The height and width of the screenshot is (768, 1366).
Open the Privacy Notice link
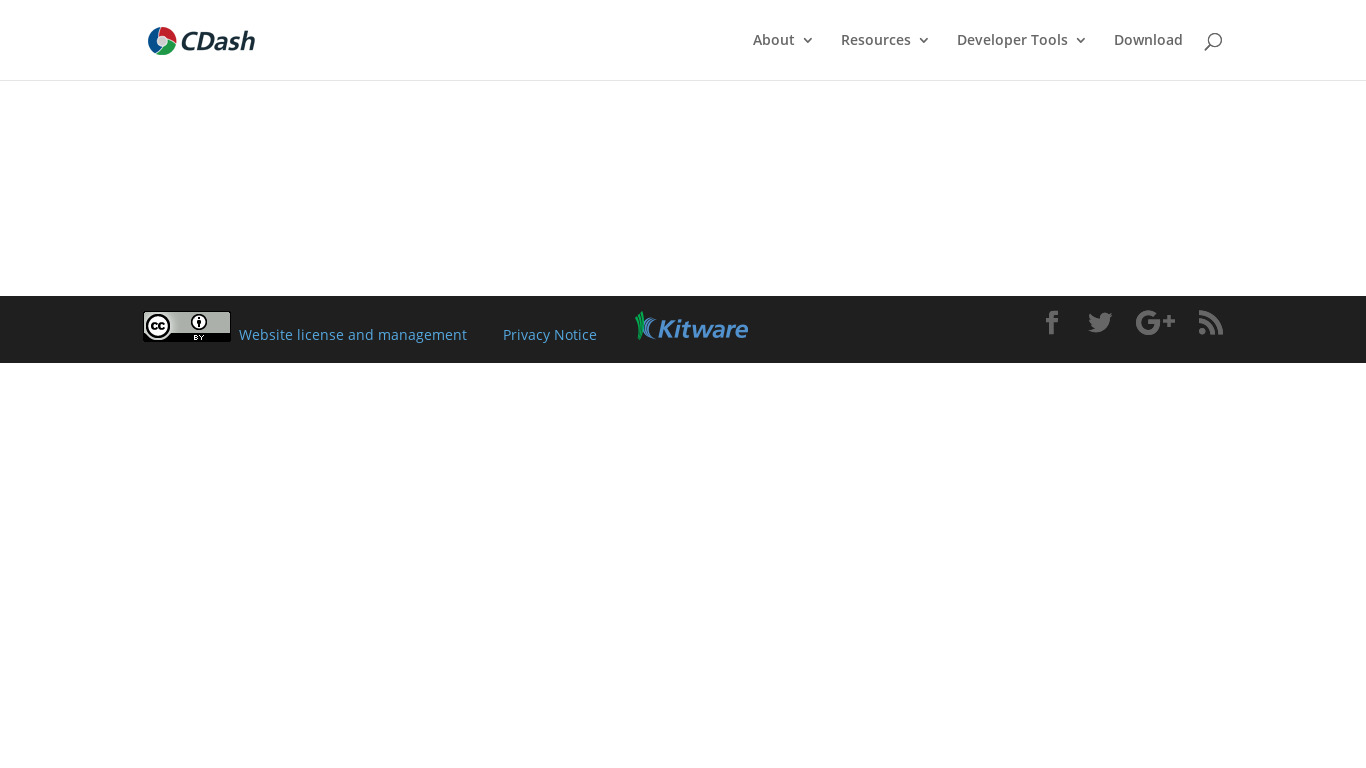click(x=550, y=335)
